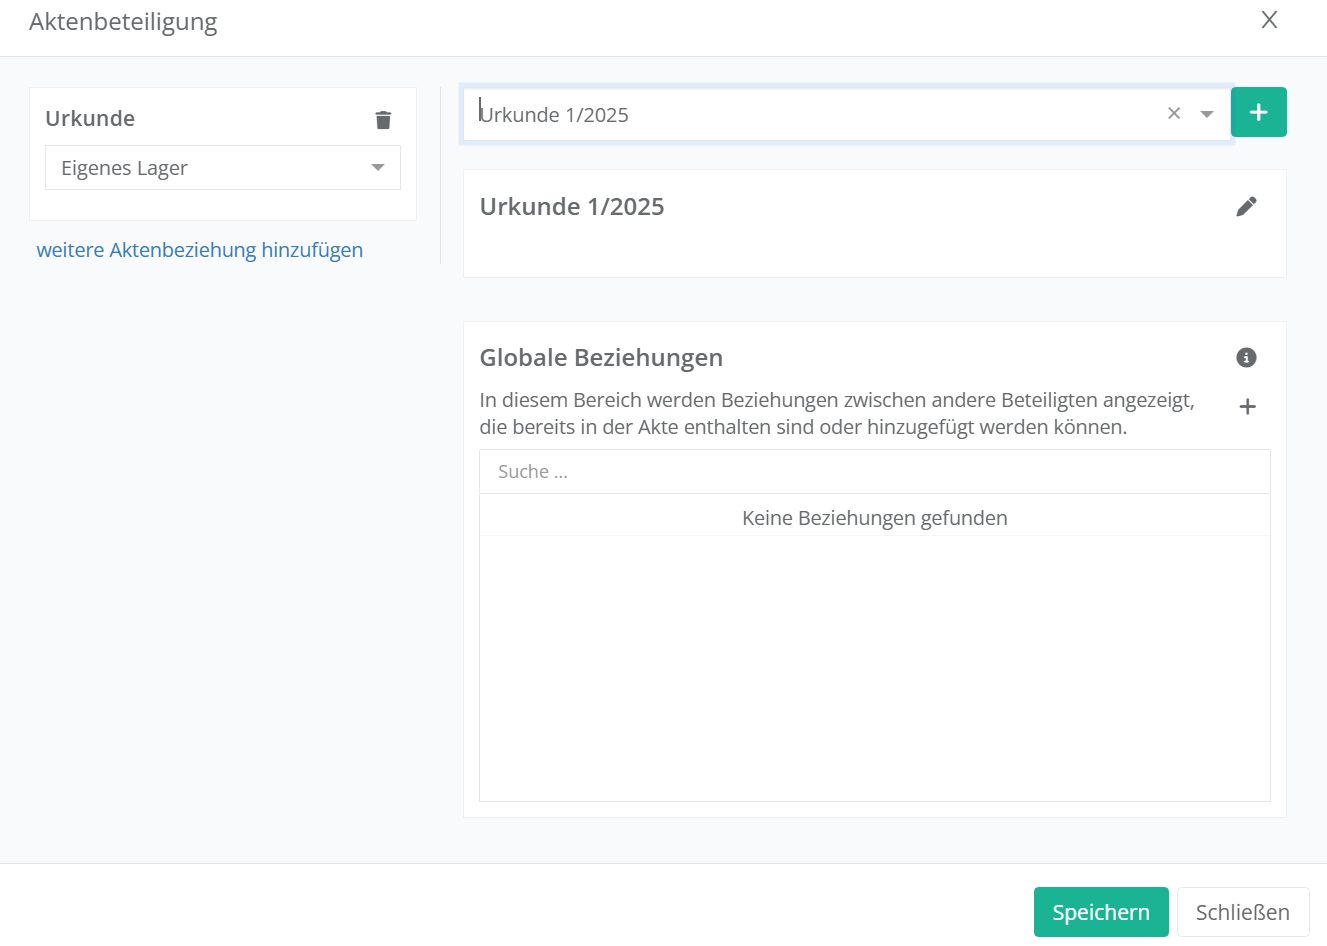The width and height of the screenshot is (1327, 946).
Task: Click inside the Urkunde 1/2025 text input
Action: [800, 115]
